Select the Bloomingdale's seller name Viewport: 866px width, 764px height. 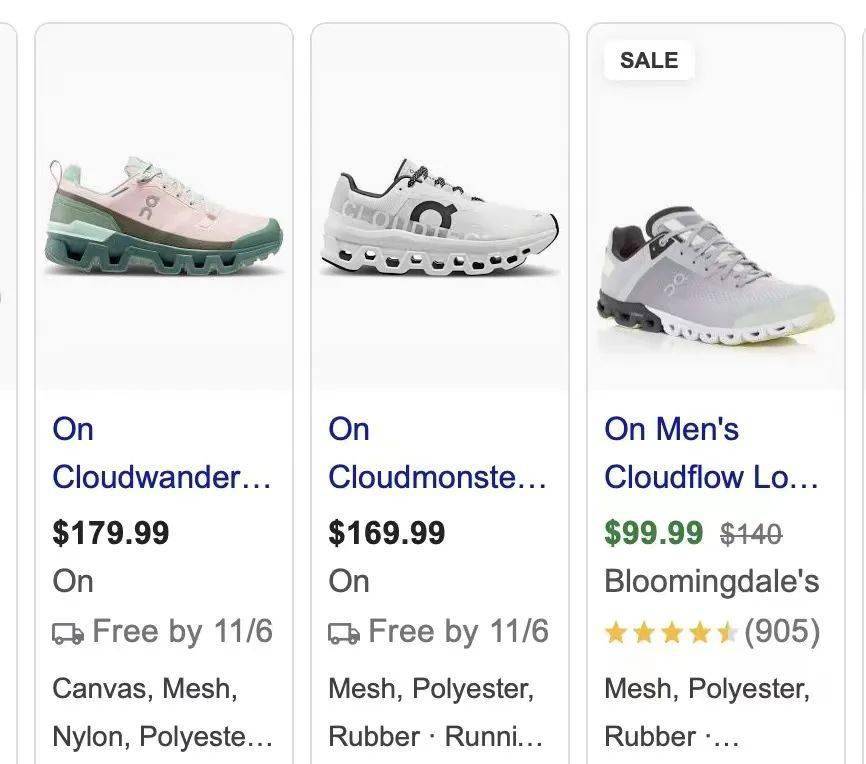click(x=711, y=582)
